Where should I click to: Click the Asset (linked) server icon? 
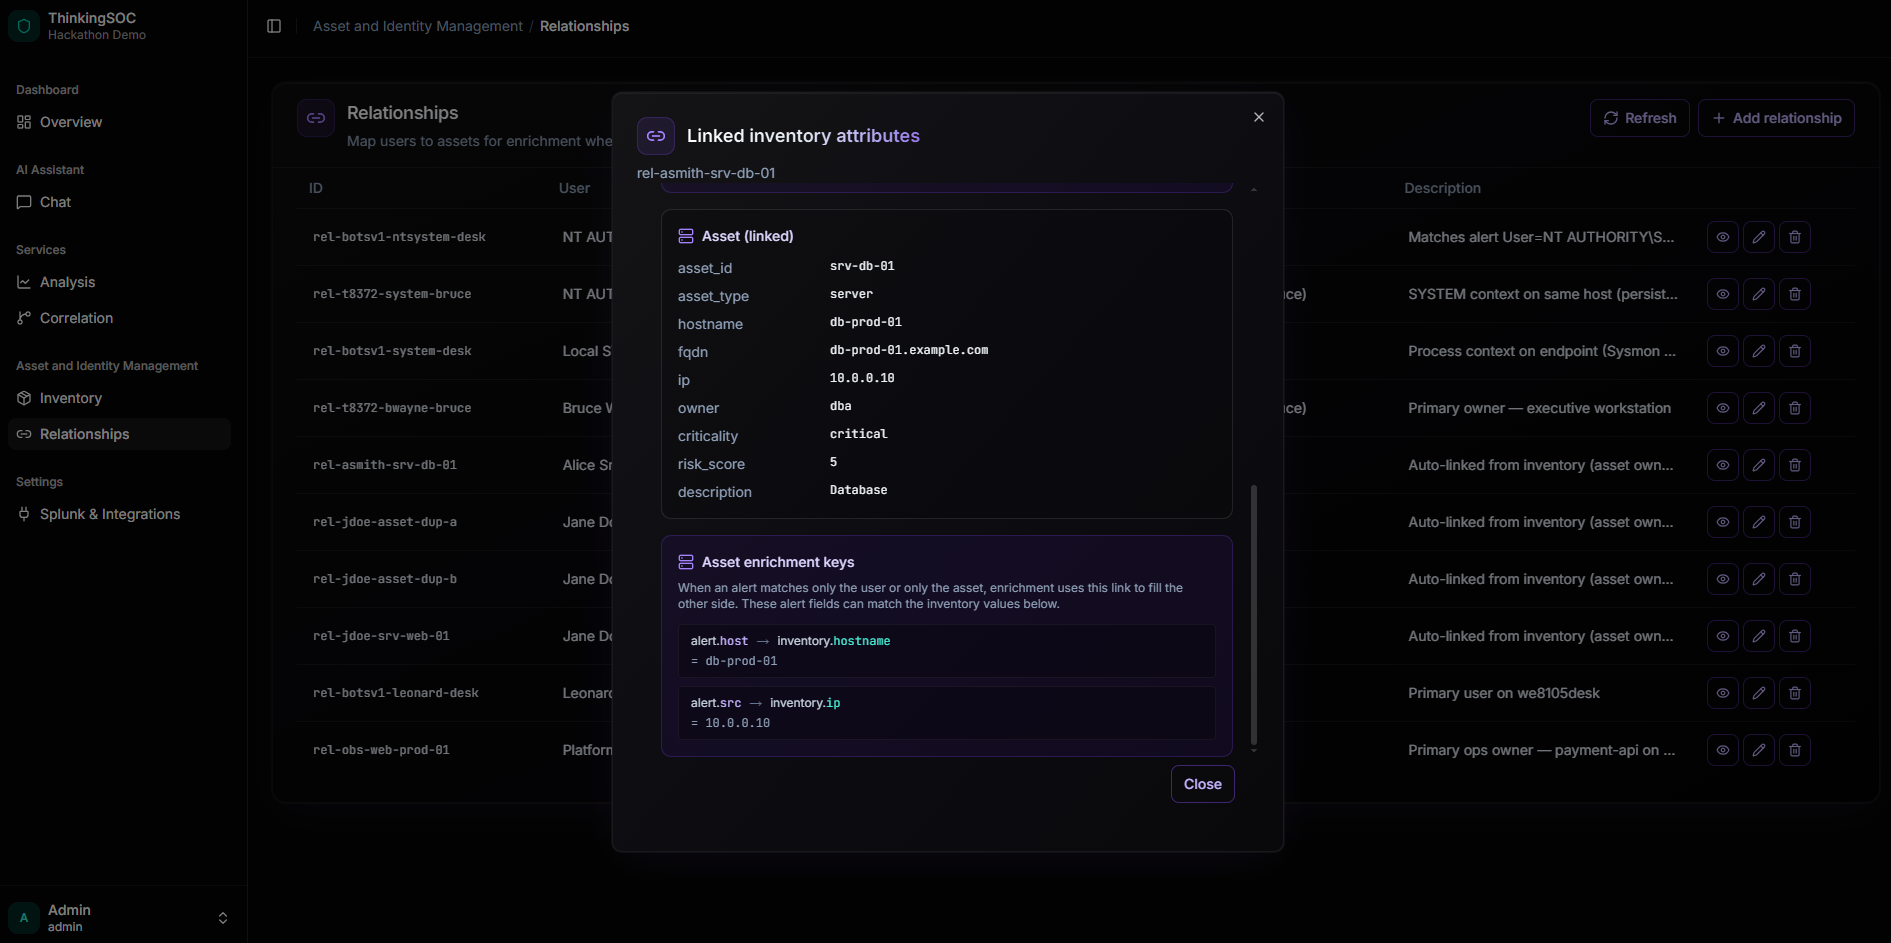[x=686, y=236]
